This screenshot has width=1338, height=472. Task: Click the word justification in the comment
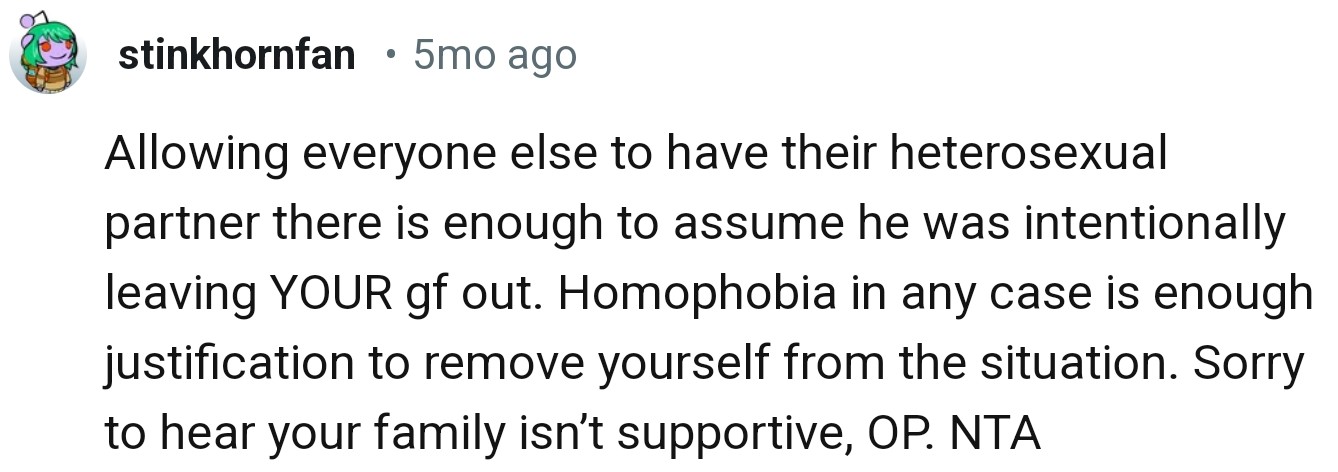(228, 366)
